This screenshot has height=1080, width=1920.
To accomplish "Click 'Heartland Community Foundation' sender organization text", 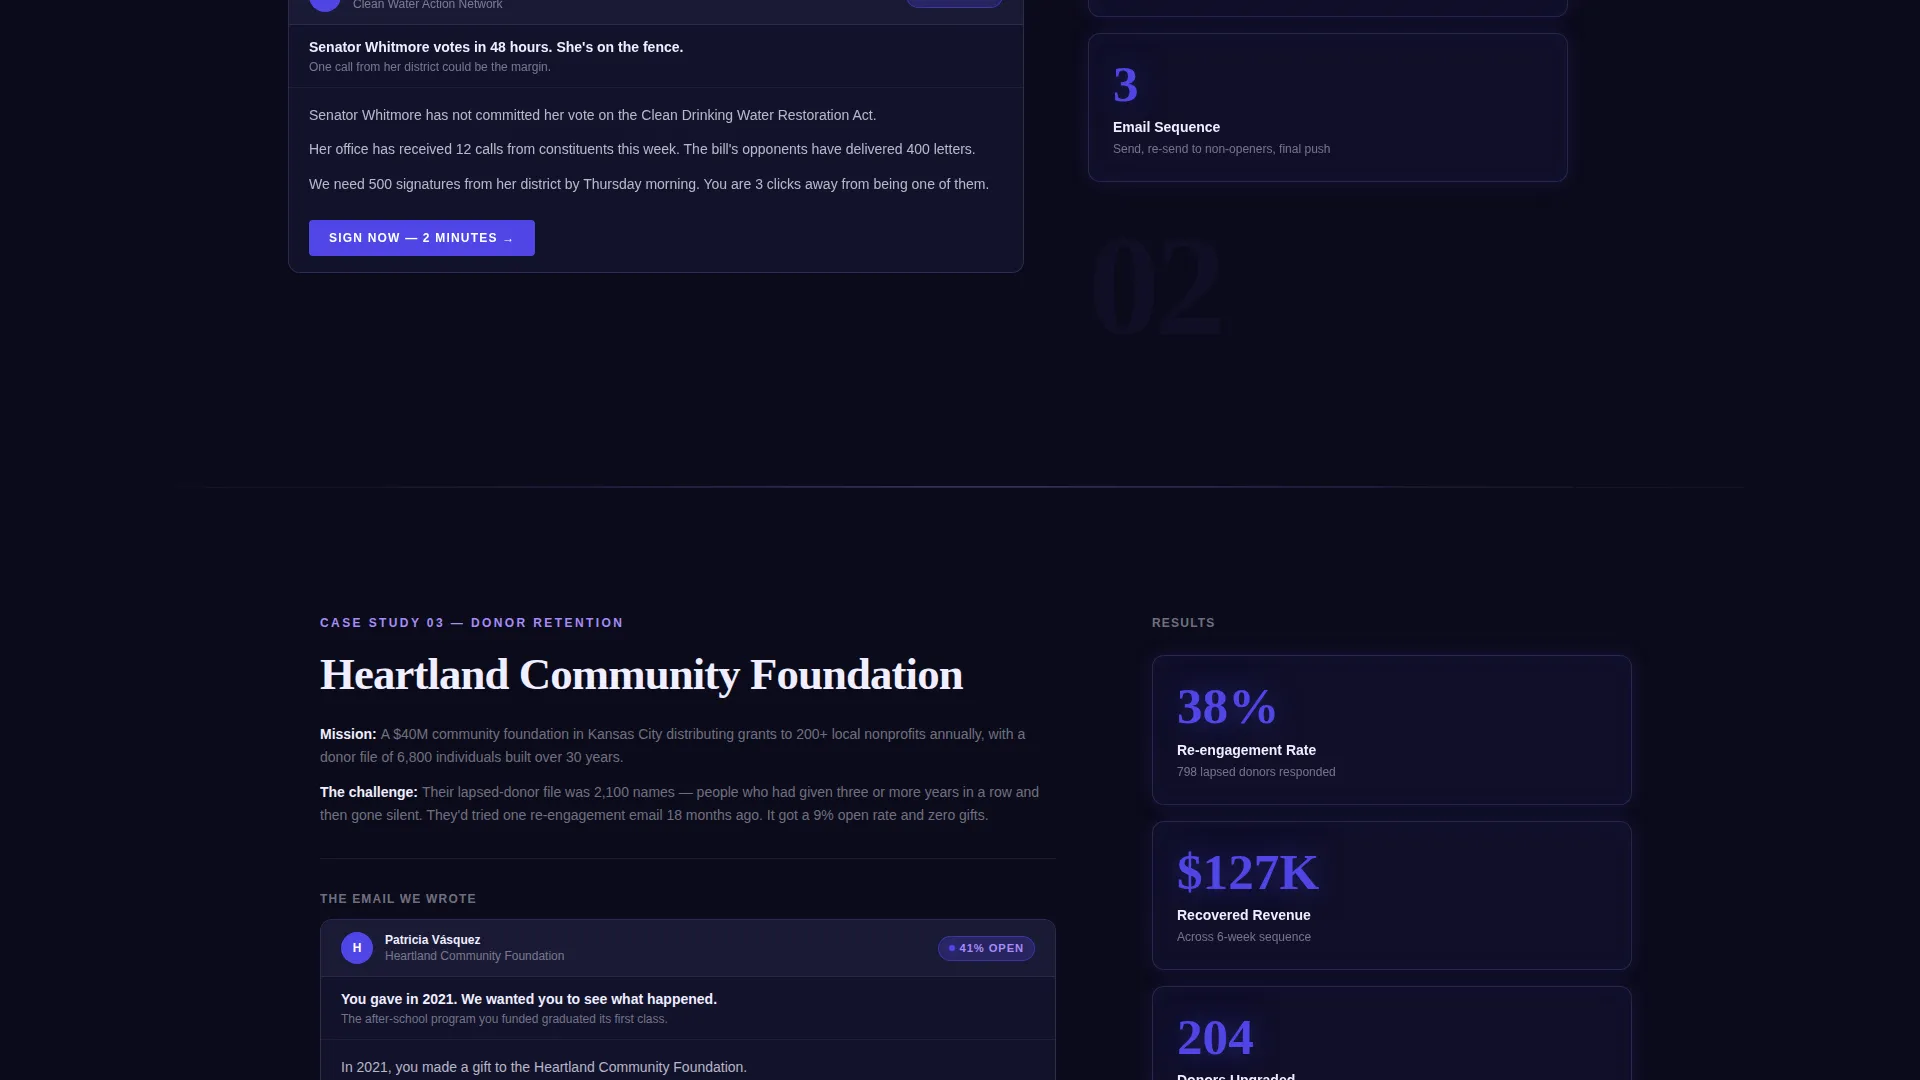I will point(474,956).
